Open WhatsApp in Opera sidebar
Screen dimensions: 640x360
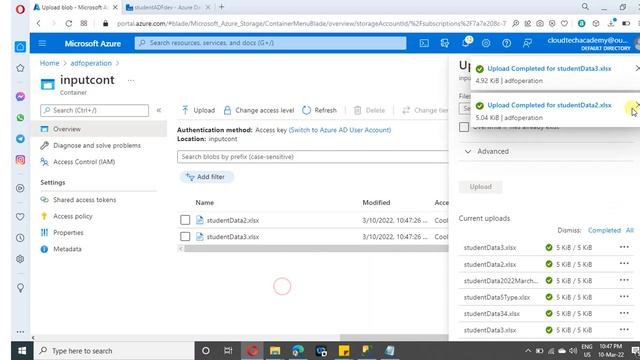click(x=20, y=118)
